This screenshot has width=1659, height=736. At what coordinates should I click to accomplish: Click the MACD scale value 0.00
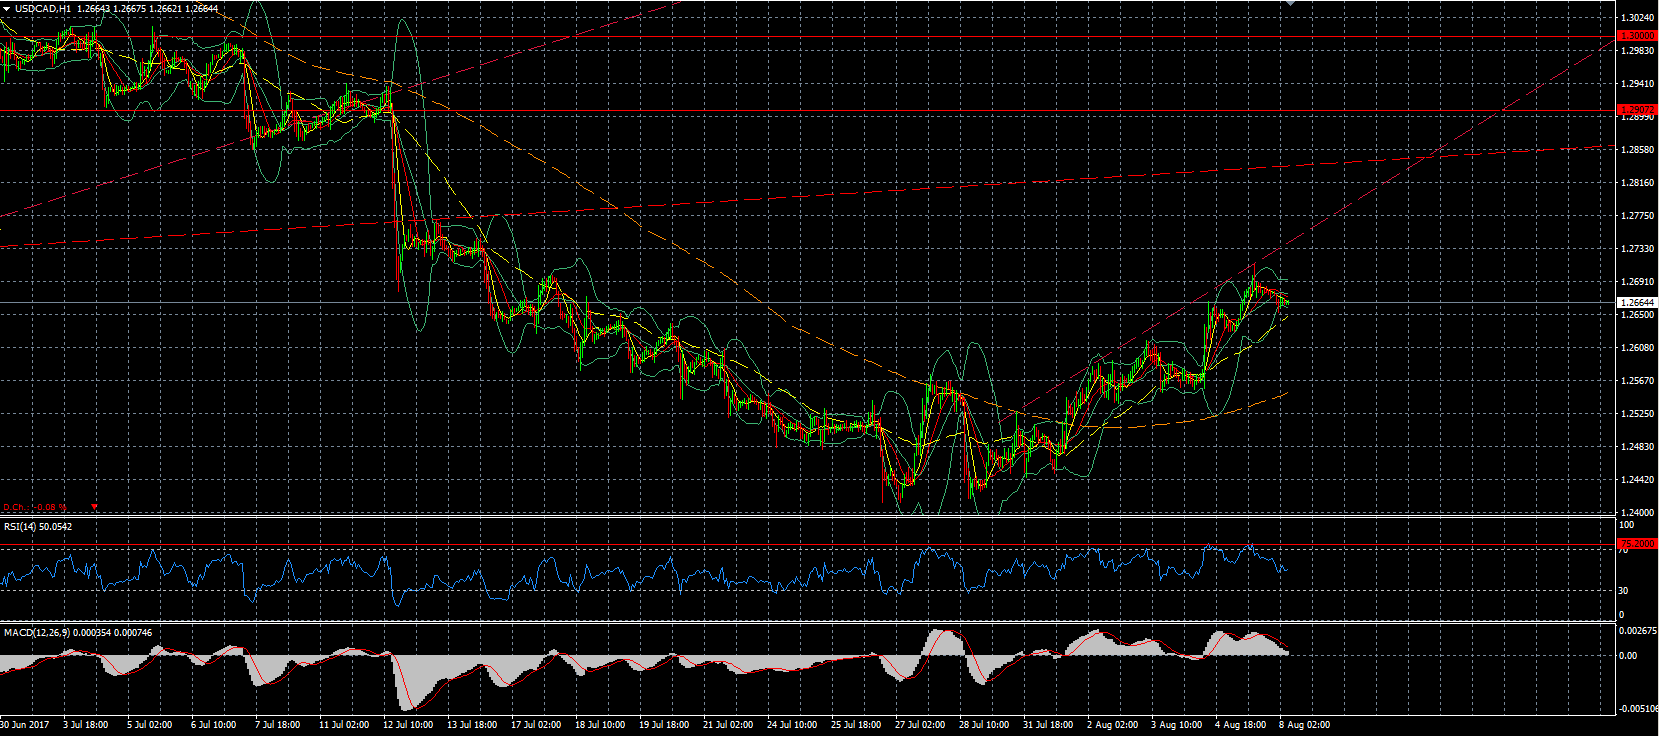pos(1629,656)
